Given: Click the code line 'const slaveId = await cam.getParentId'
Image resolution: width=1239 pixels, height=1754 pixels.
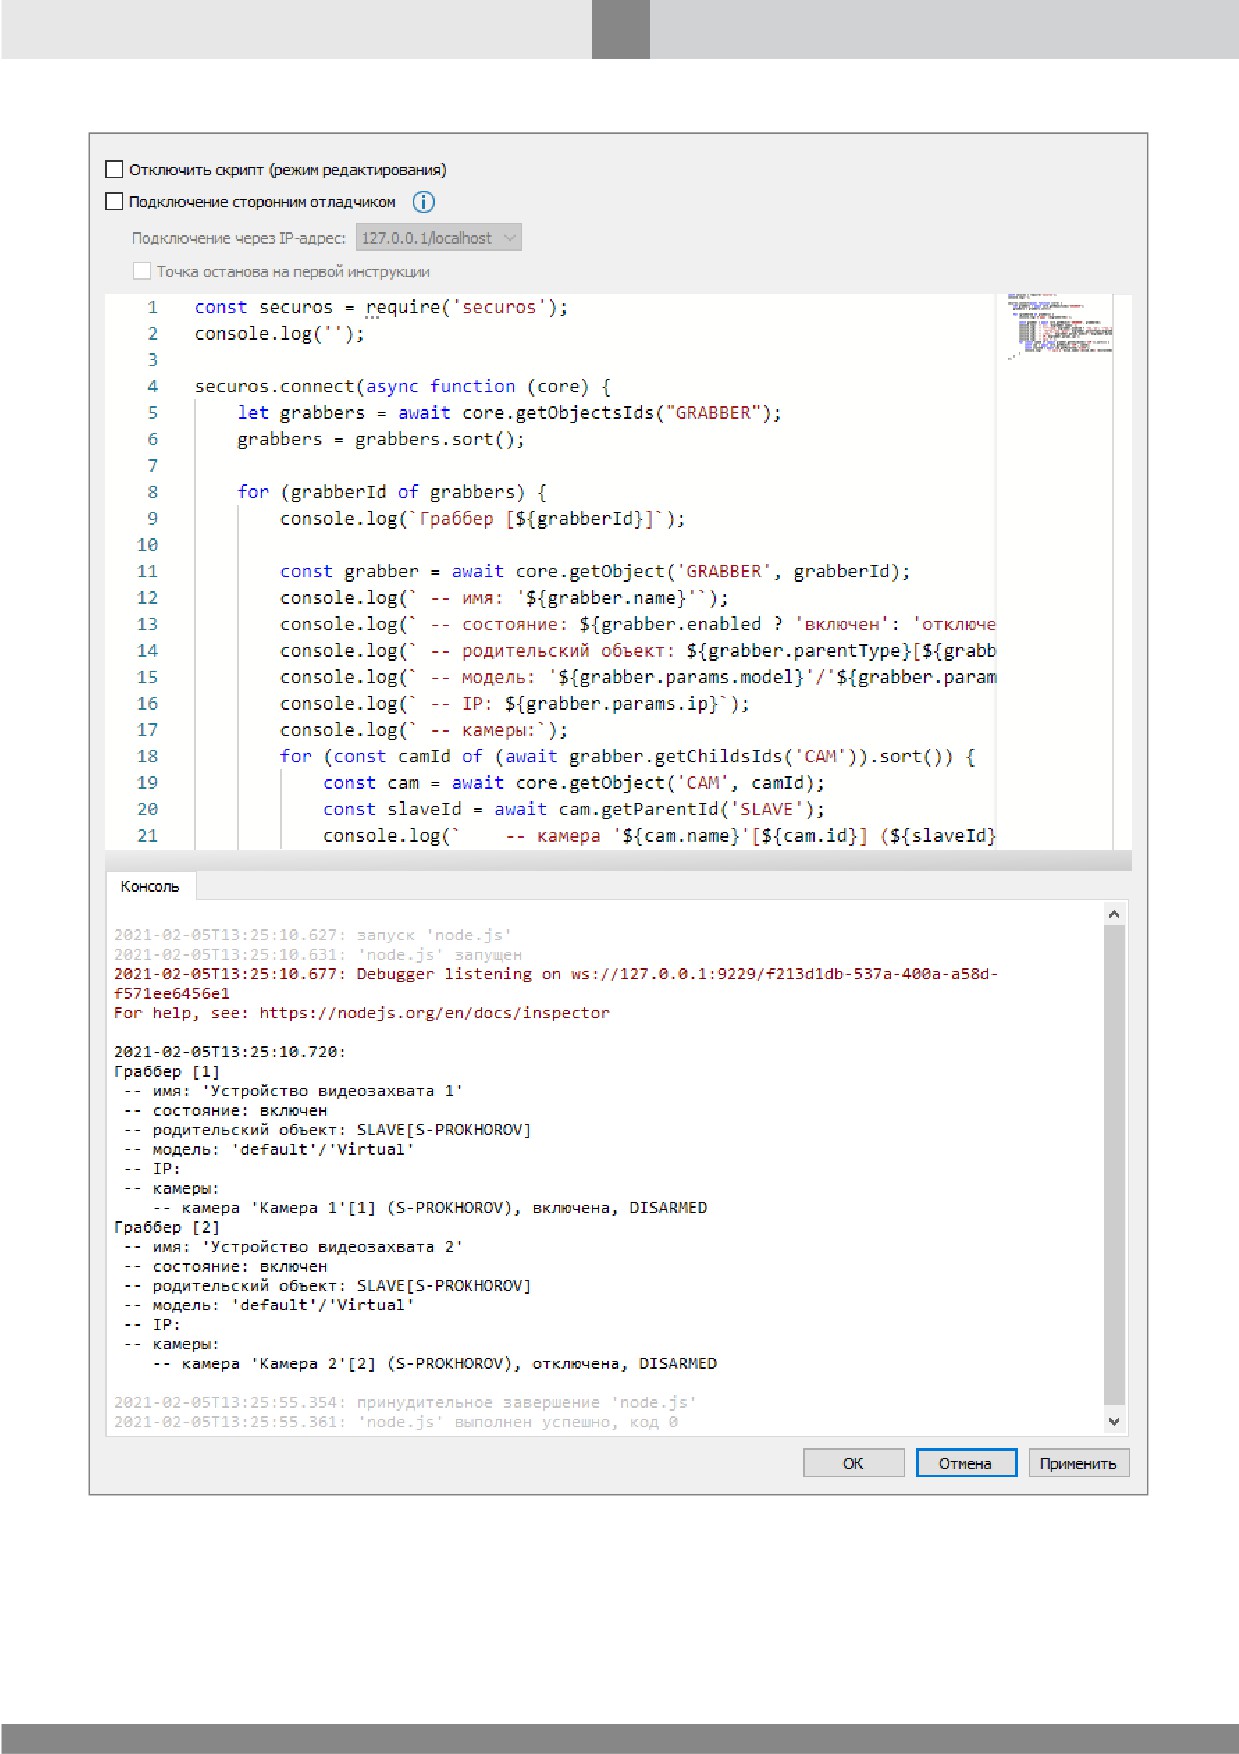Looking at the screenshot, I should 574,809.
